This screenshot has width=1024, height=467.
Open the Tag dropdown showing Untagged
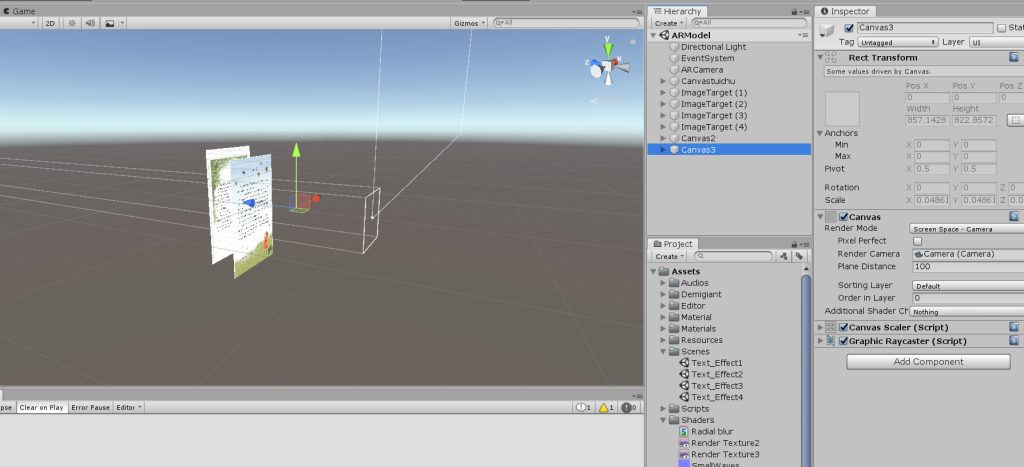point(897,42)
